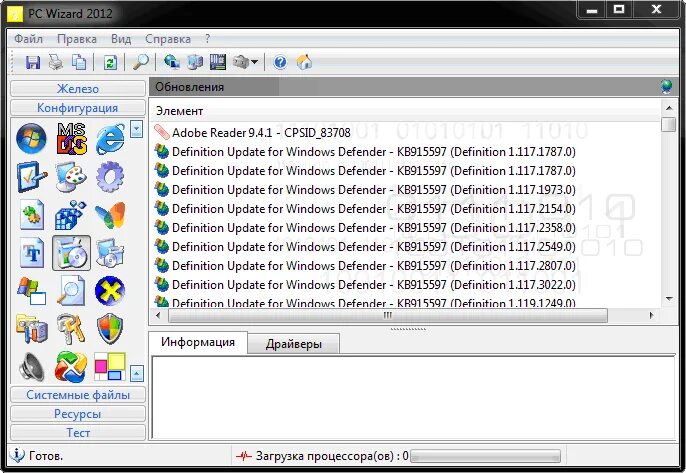Click the network computers toolbar icon
The height and width of the screenshot is (473, 686).
pos(195,62)
